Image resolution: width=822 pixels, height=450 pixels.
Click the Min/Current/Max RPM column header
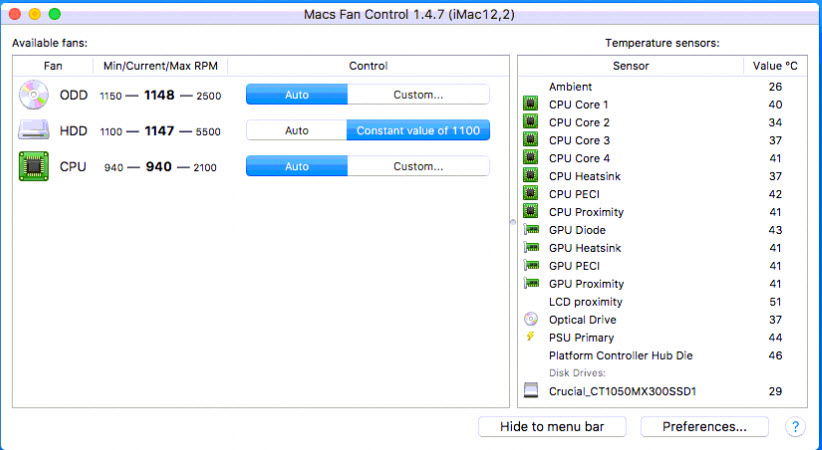pos(160,66)
